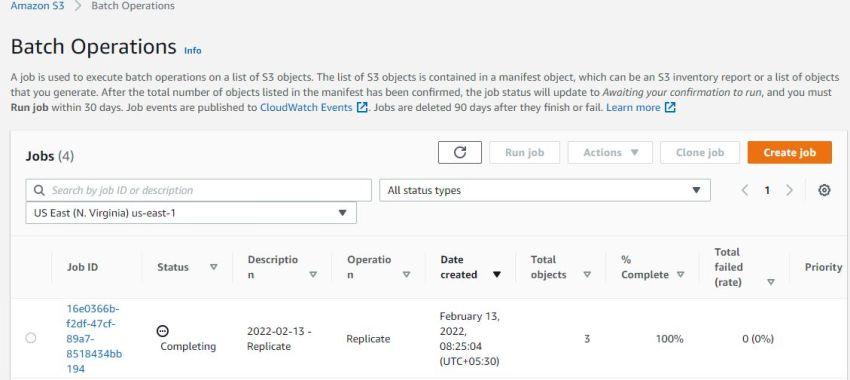Screen dimensions: 850x380
Task: Click the Jobs (4) heading
Action: [49, 156]
